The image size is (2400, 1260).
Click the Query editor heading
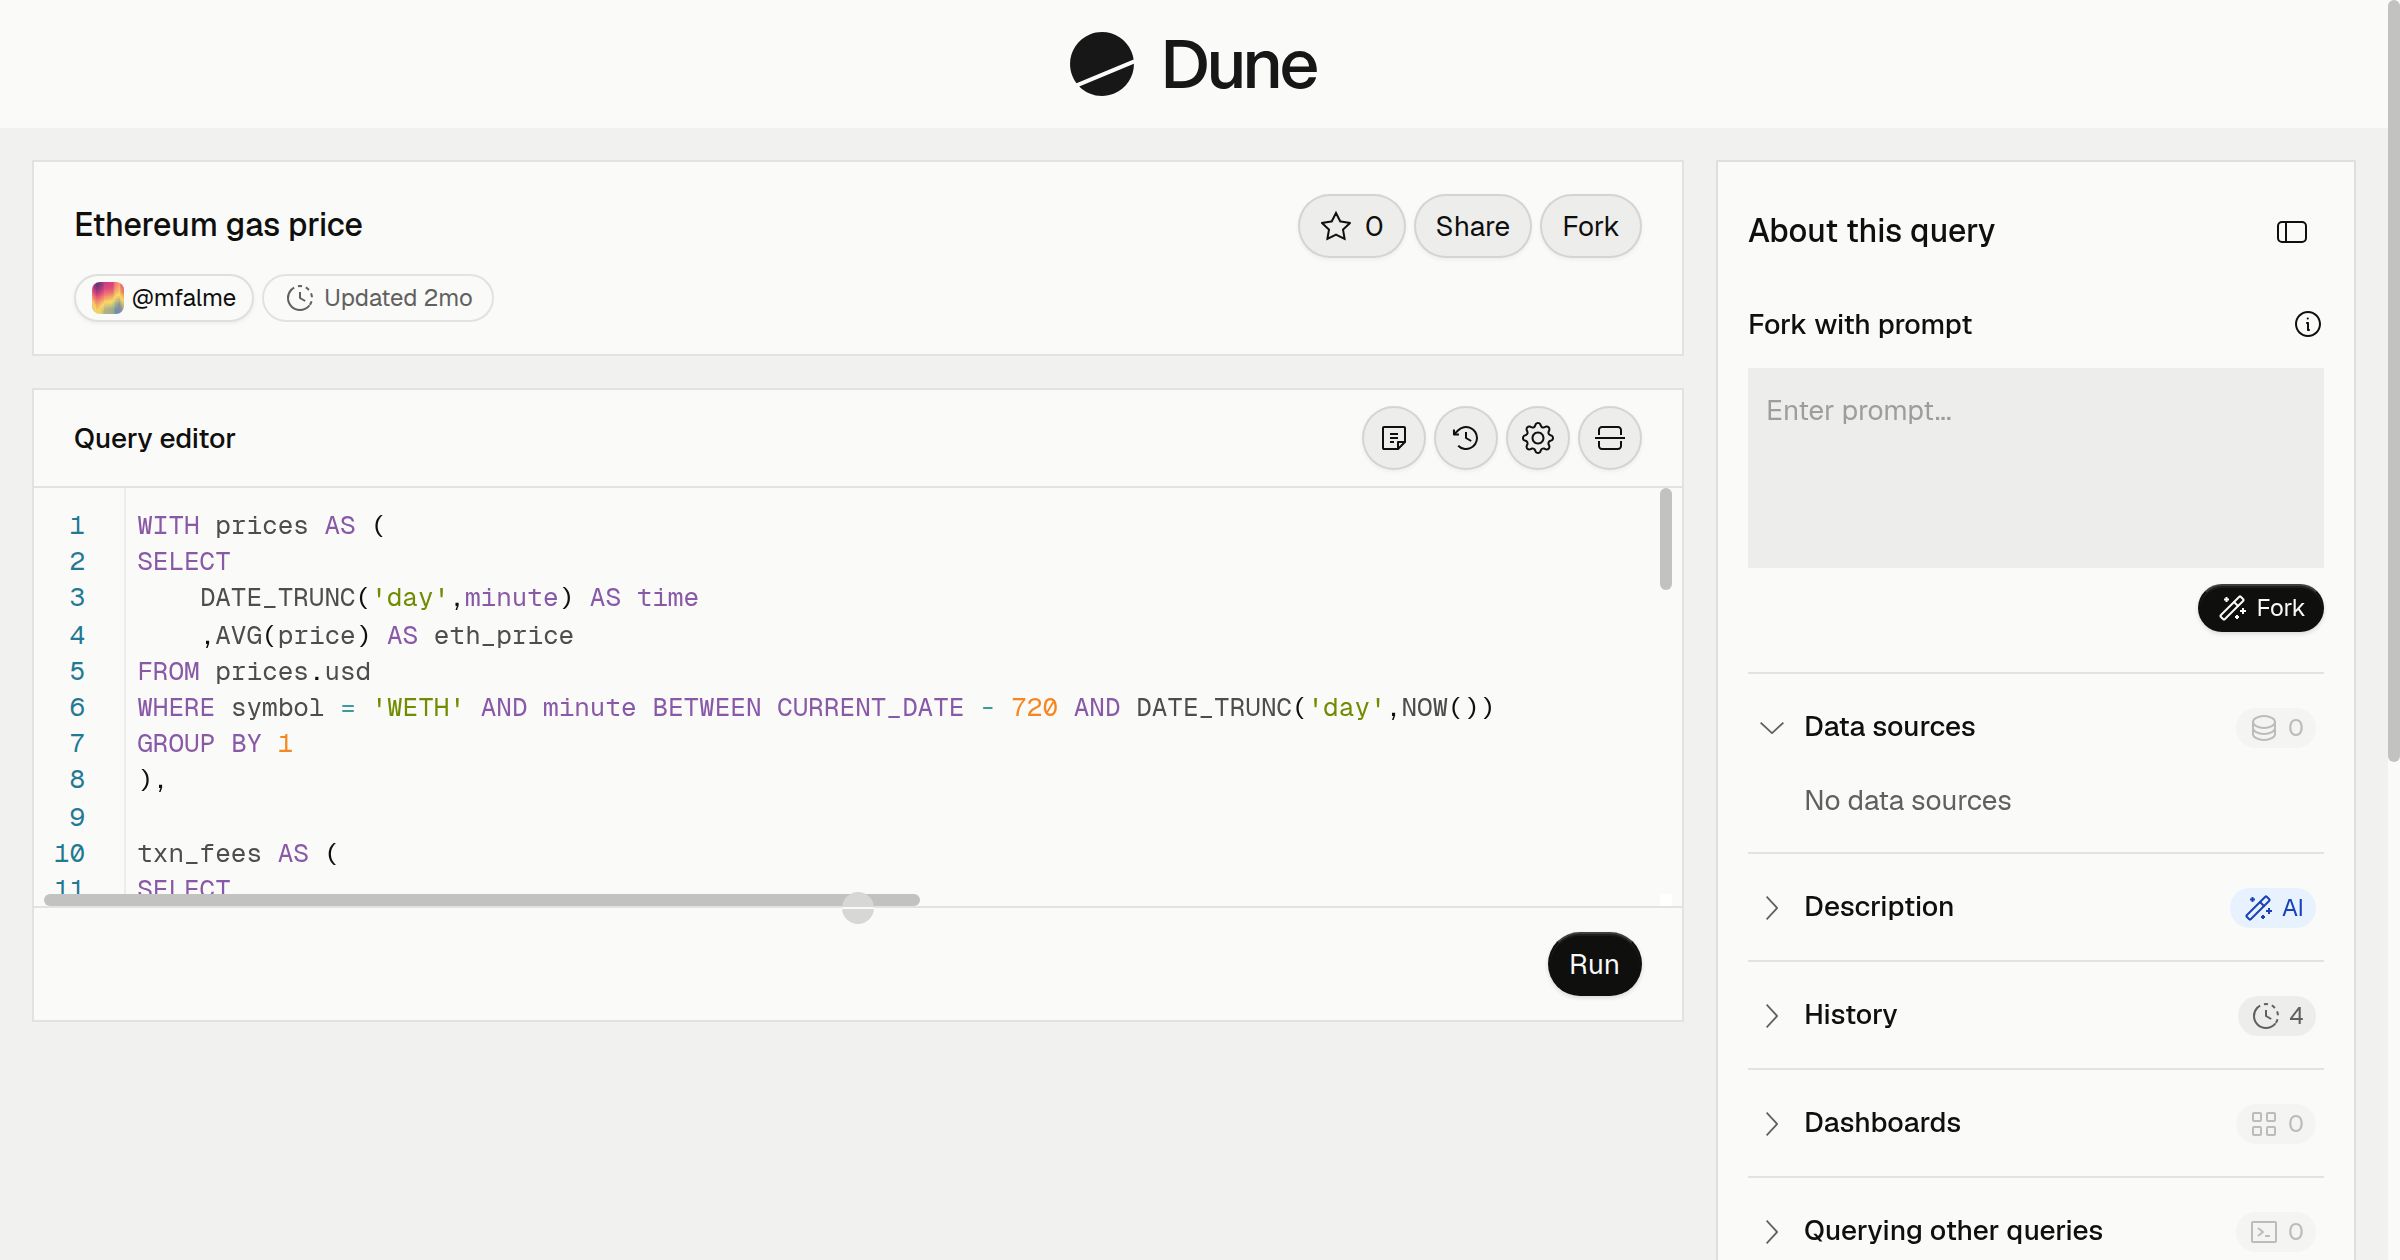[155, 439]
